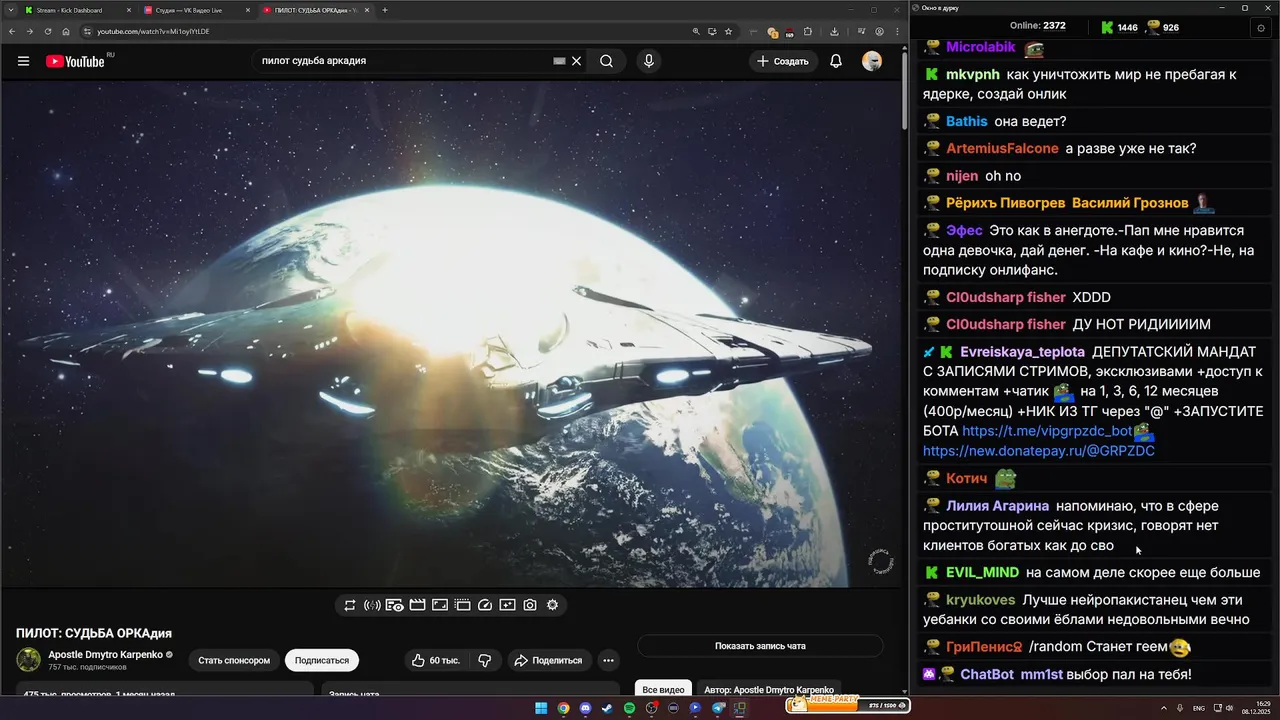Click the YouTube page vertical scrollbar
The width and height of the screenshot is (1280, 720).
904,90
